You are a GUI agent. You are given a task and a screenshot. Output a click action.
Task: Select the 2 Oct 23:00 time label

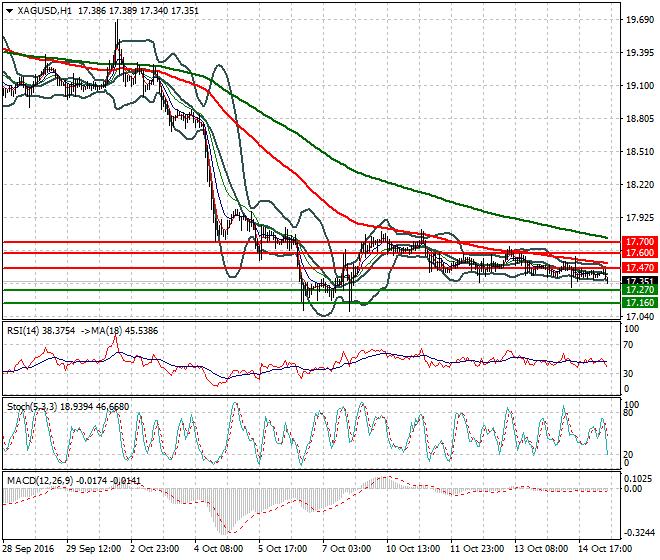coord(154,549)
